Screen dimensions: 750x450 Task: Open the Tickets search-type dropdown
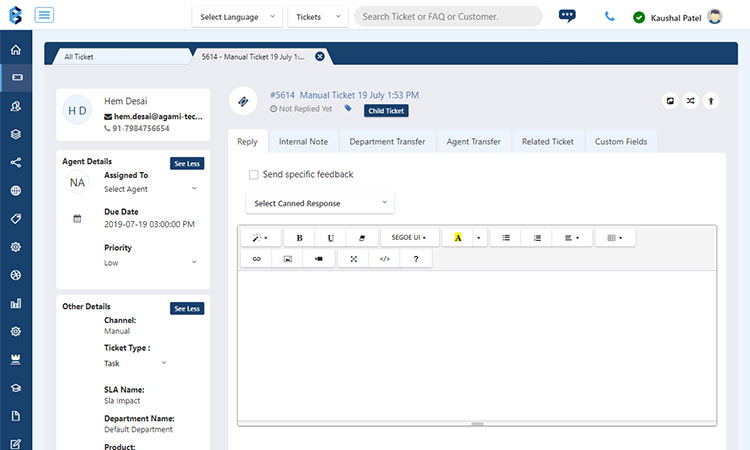pos(318,17)
